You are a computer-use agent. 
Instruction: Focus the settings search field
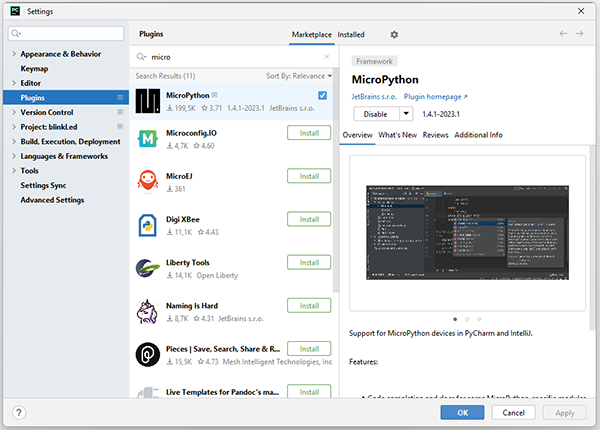click(x=66, y=33)
